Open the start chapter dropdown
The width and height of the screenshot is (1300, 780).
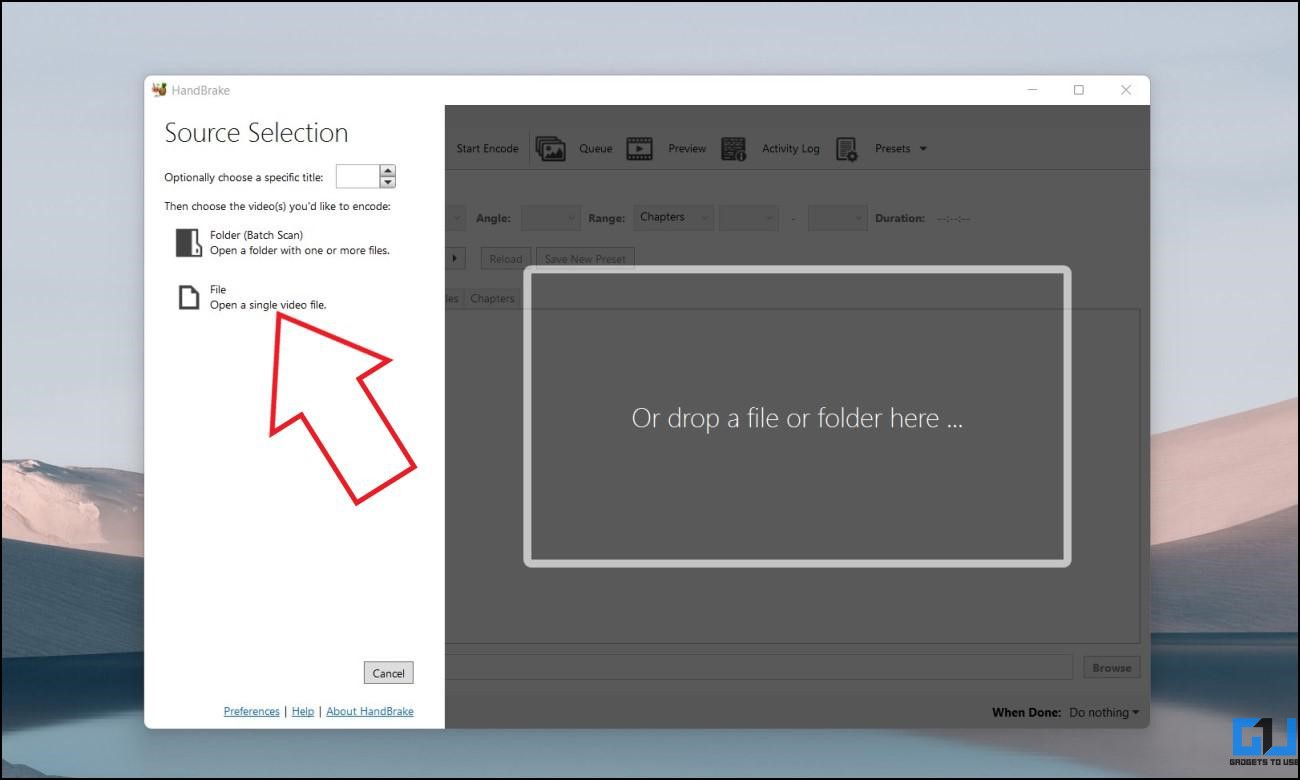pos(748,218)
